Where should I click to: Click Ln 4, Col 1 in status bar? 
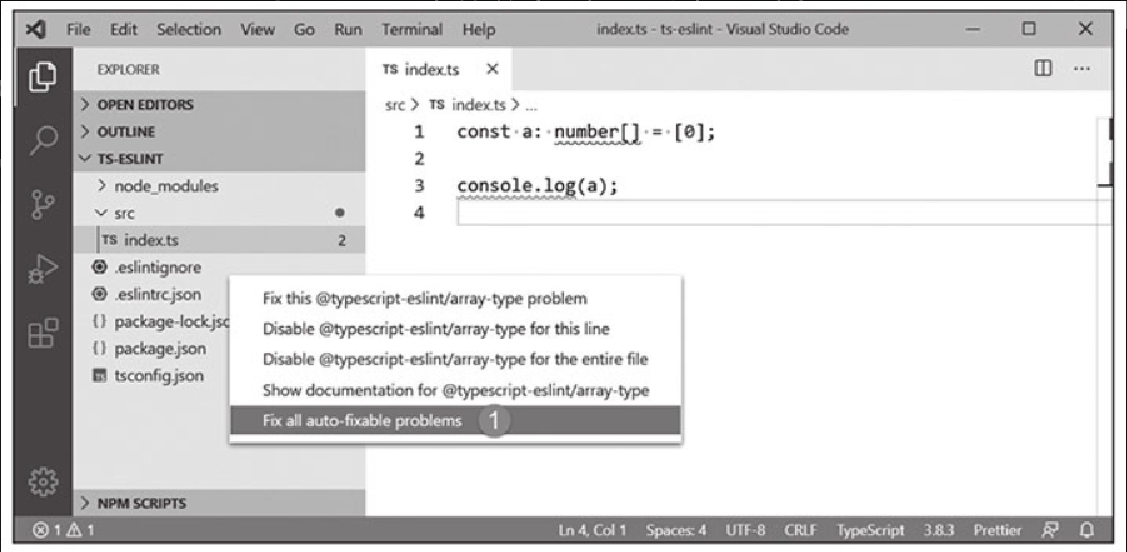pos(592,530)
